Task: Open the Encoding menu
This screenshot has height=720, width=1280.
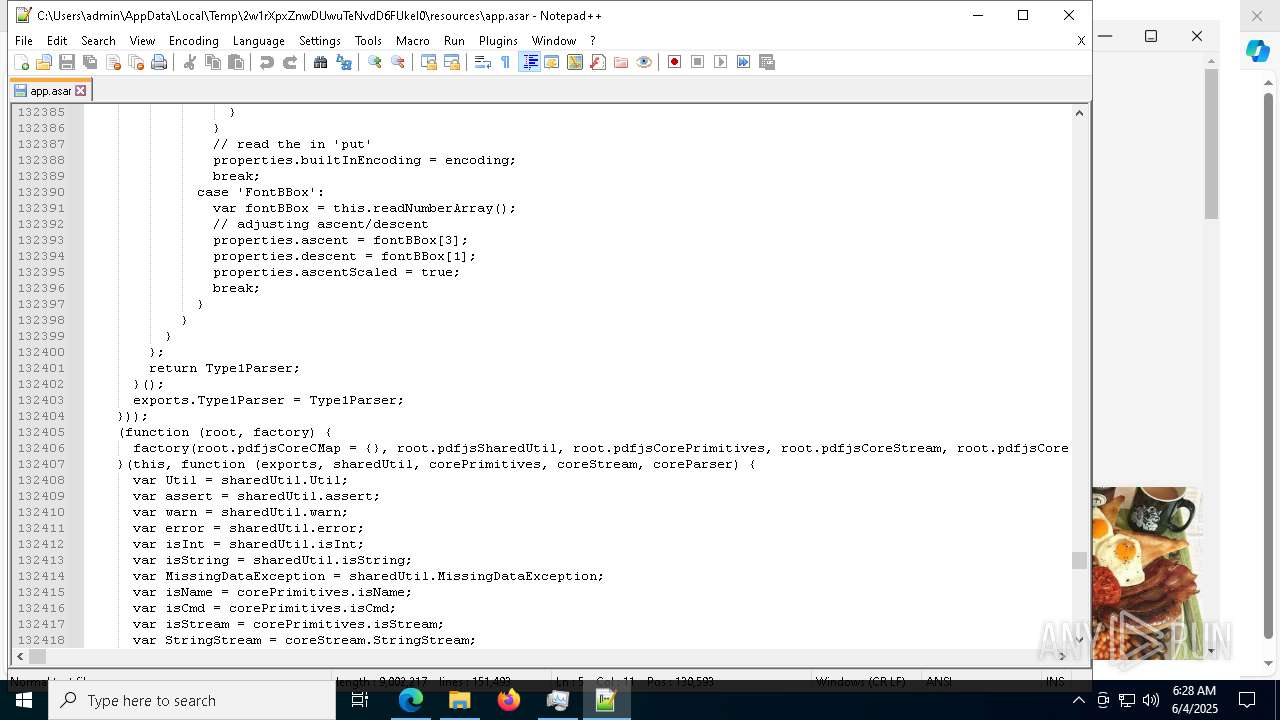Action: coord(193,41)
